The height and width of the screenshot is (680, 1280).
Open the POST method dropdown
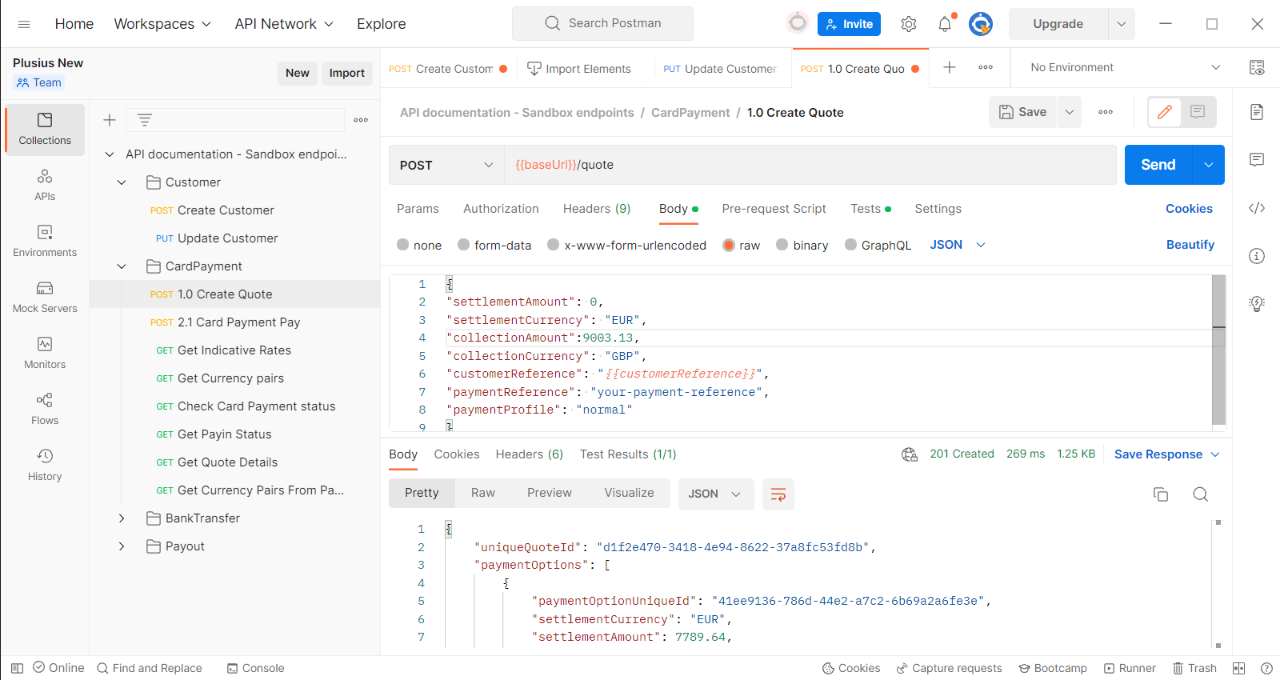click(446, 165)
